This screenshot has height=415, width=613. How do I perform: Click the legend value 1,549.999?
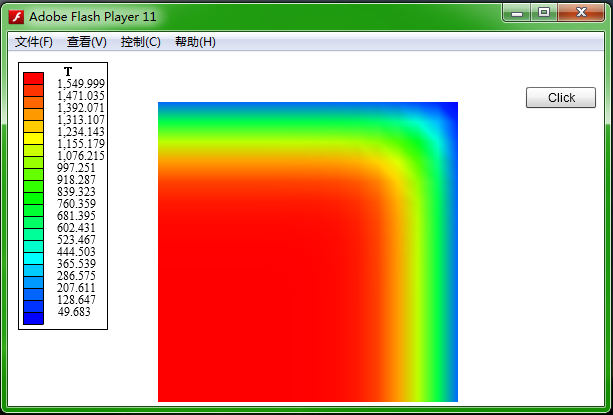(81, 84)
